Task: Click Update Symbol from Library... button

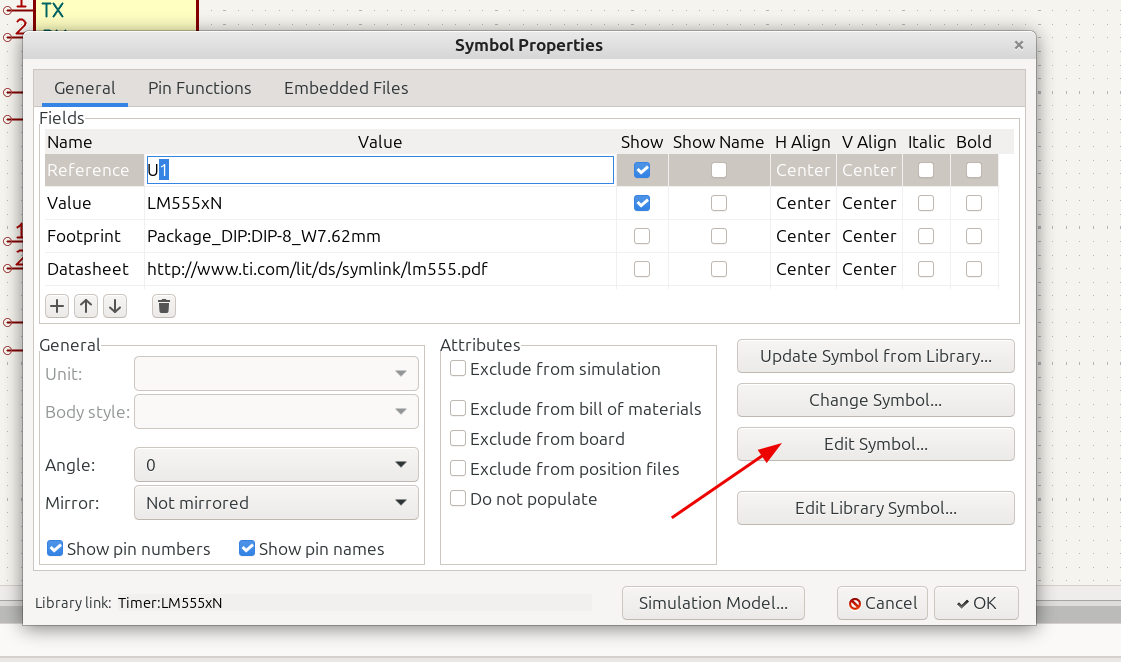Action: point(876,356)
